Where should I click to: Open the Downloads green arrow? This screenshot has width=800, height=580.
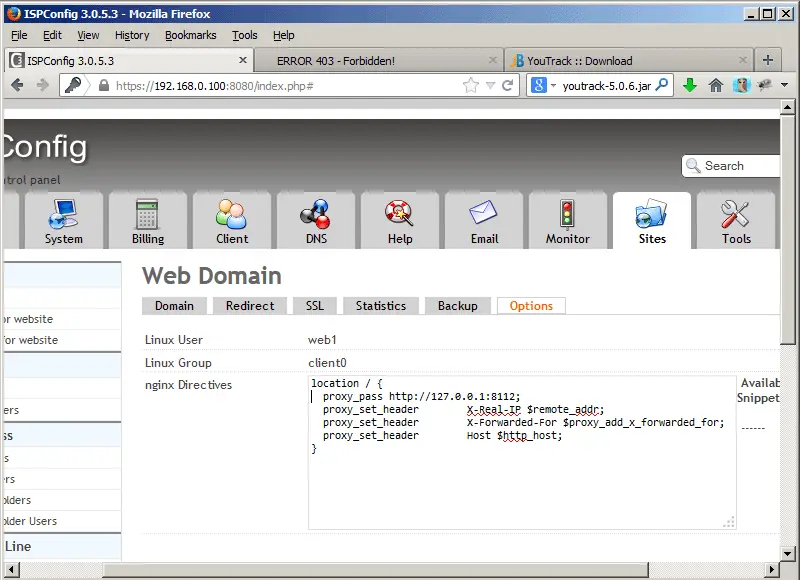pos(690,85)
